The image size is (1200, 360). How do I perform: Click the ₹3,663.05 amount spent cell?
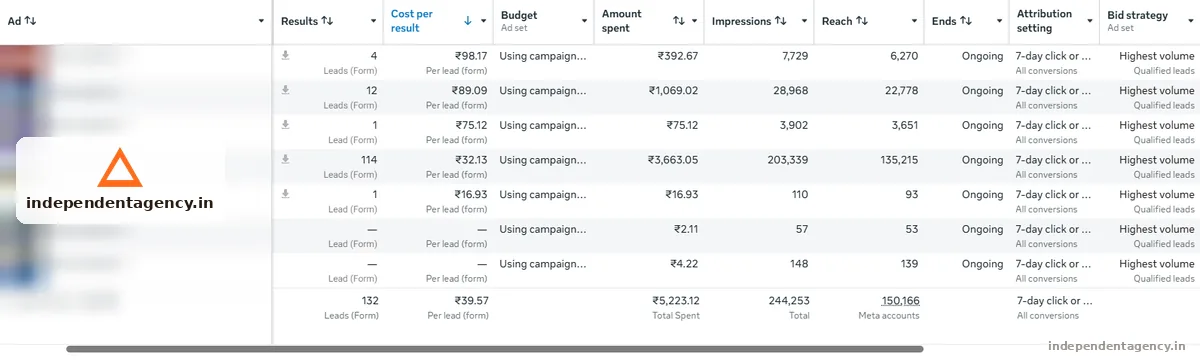tap(673, 160)
